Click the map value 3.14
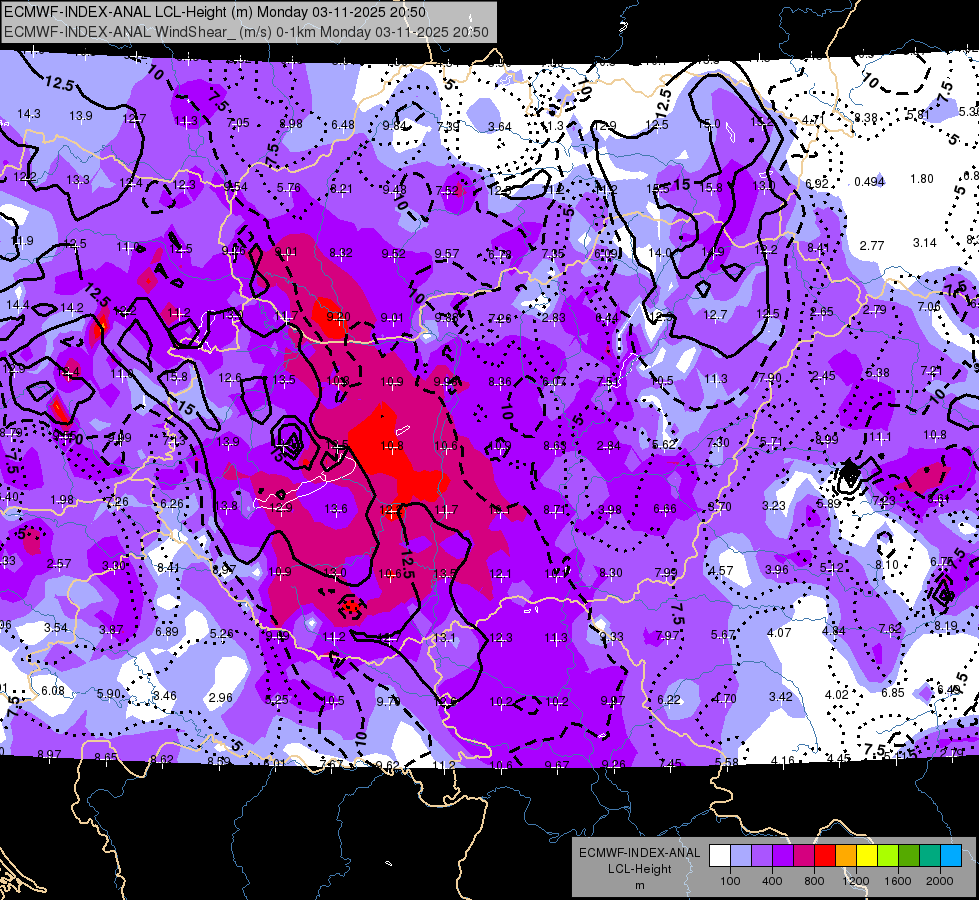This screenshot has height=900, width=979. pyautogui.click(x=925, y=242)
